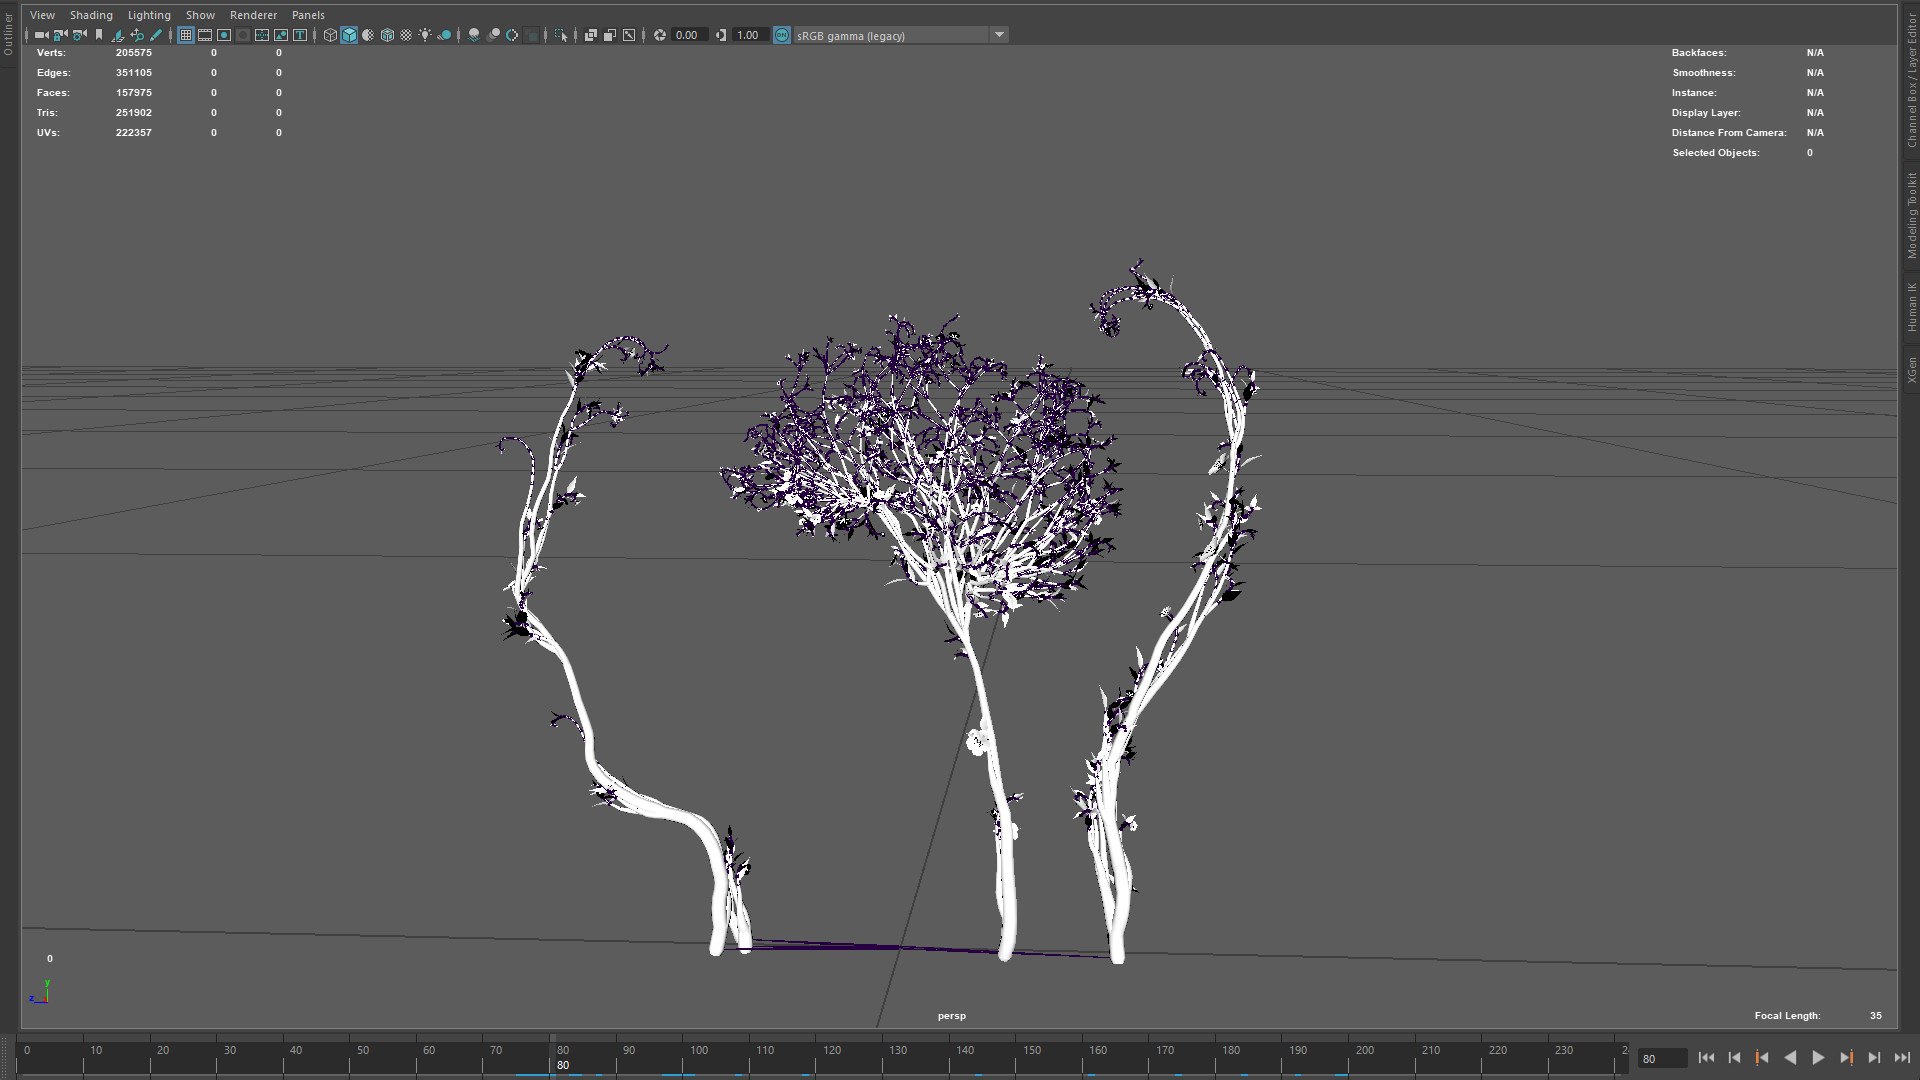This screenshot has width=1920, height=1080.
Task: Go to start of playback range
Action: pyautogui.click(x=1706, y=1058)
